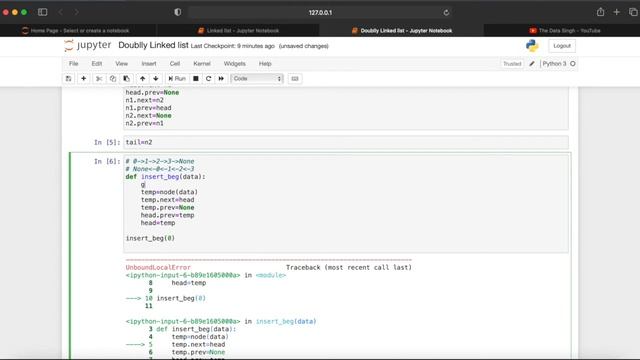Switch to The Data Singh YouTube tab

pyautogui.click(x=565, y=31)
